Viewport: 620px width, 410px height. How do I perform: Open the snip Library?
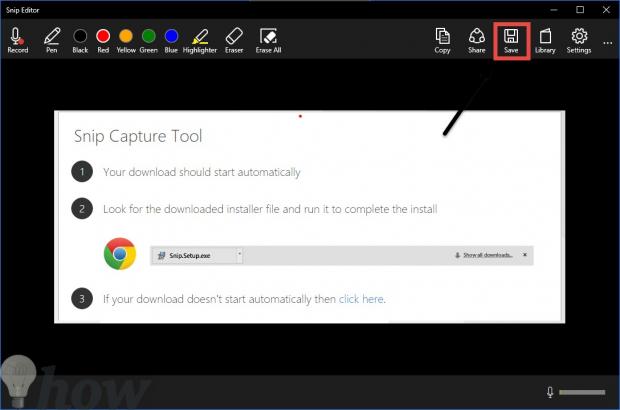545,38
